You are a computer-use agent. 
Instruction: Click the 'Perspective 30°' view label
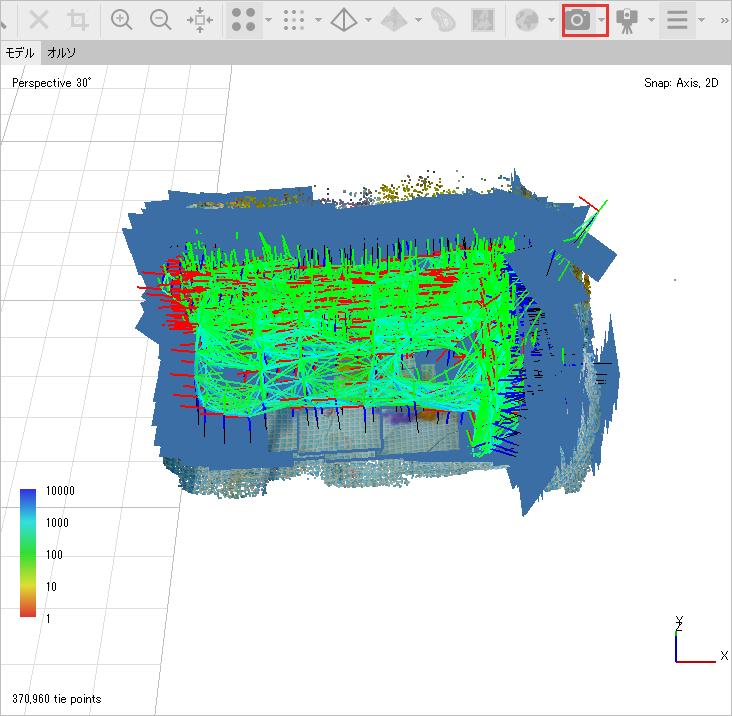click(x=51, y=83)
